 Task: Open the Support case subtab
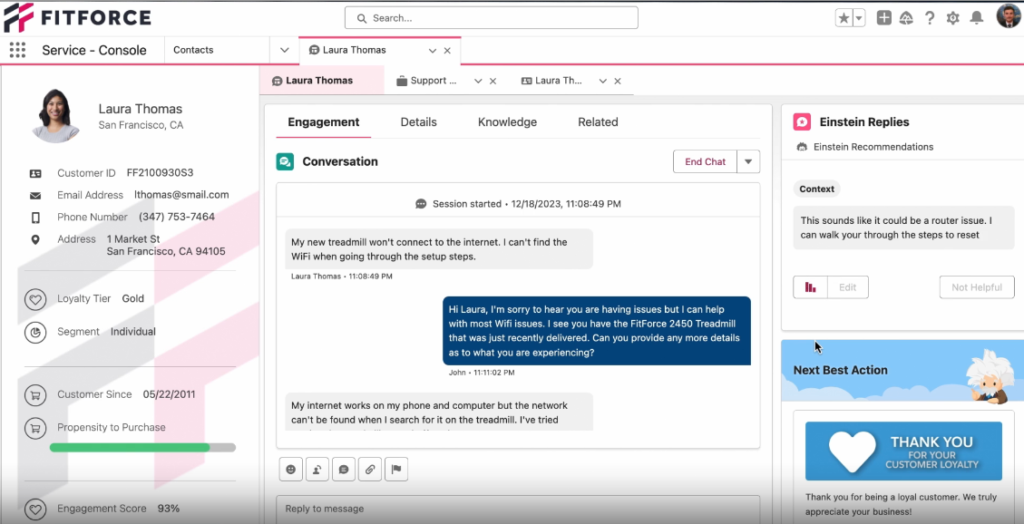click(x=426, y=81)
